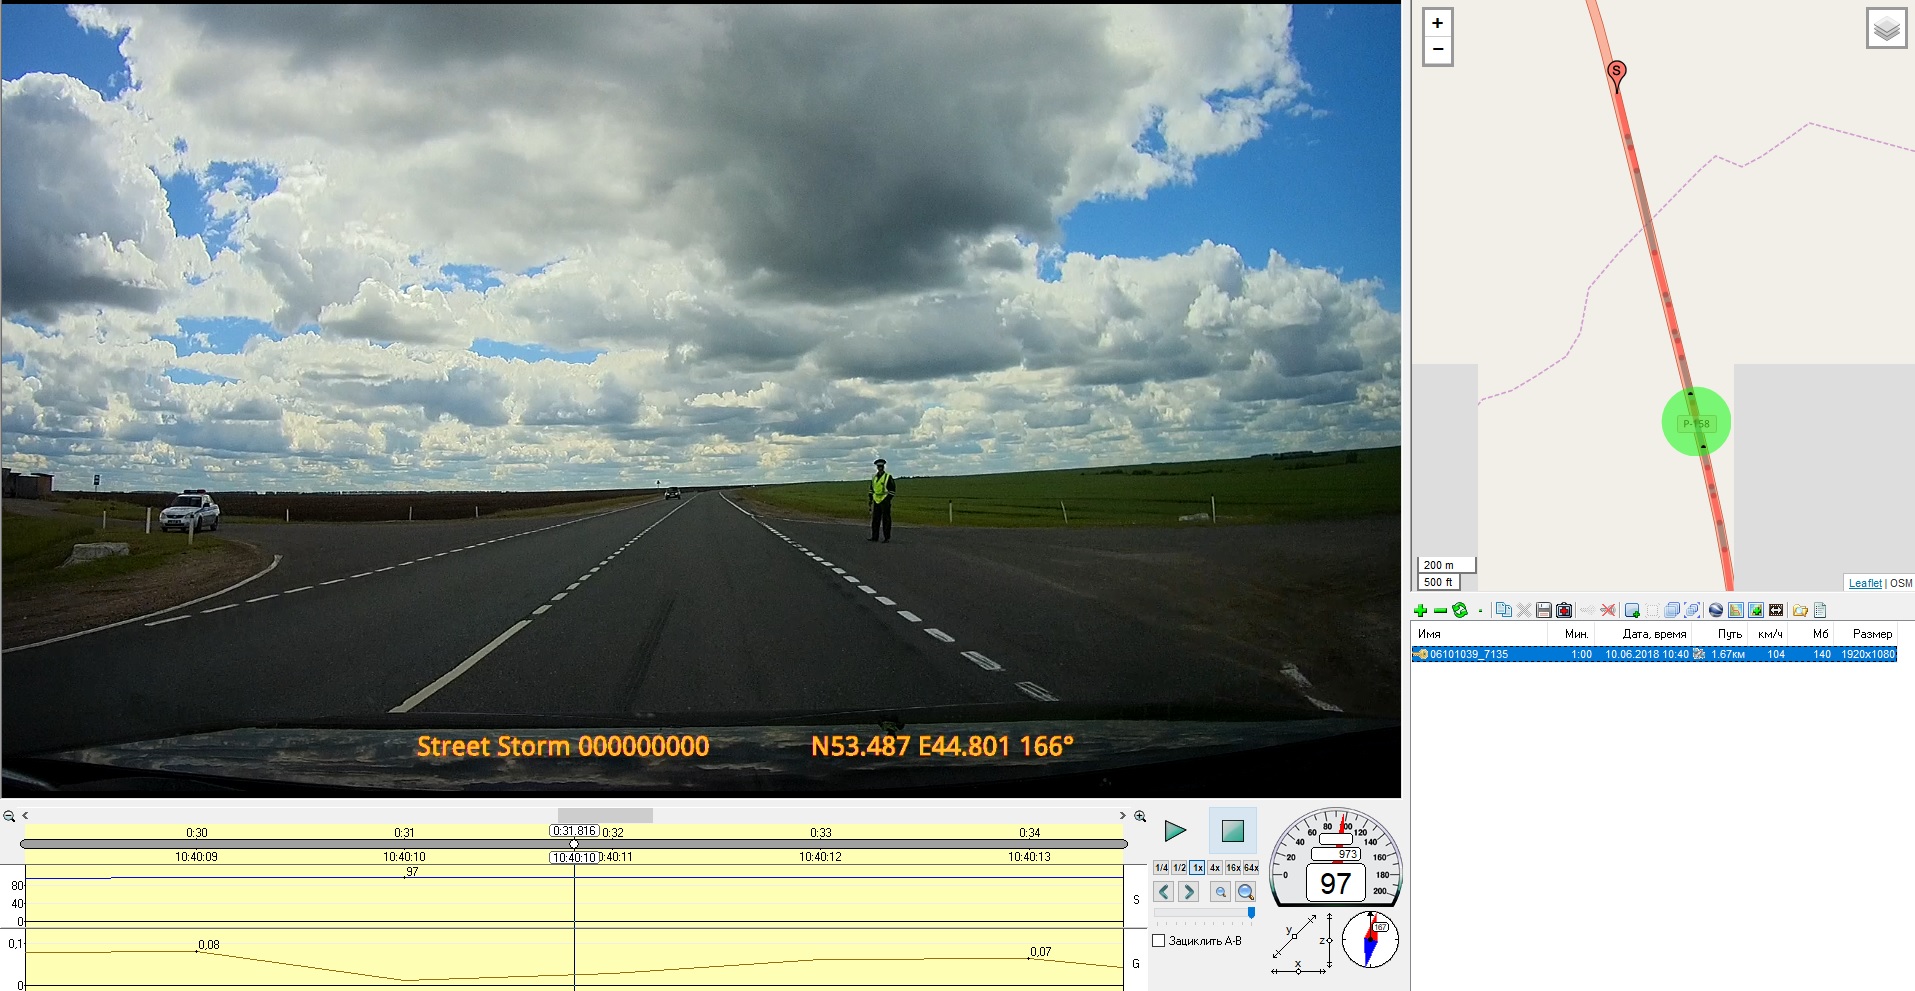Click the green refresh arrows icon

tap(1460, 610)
